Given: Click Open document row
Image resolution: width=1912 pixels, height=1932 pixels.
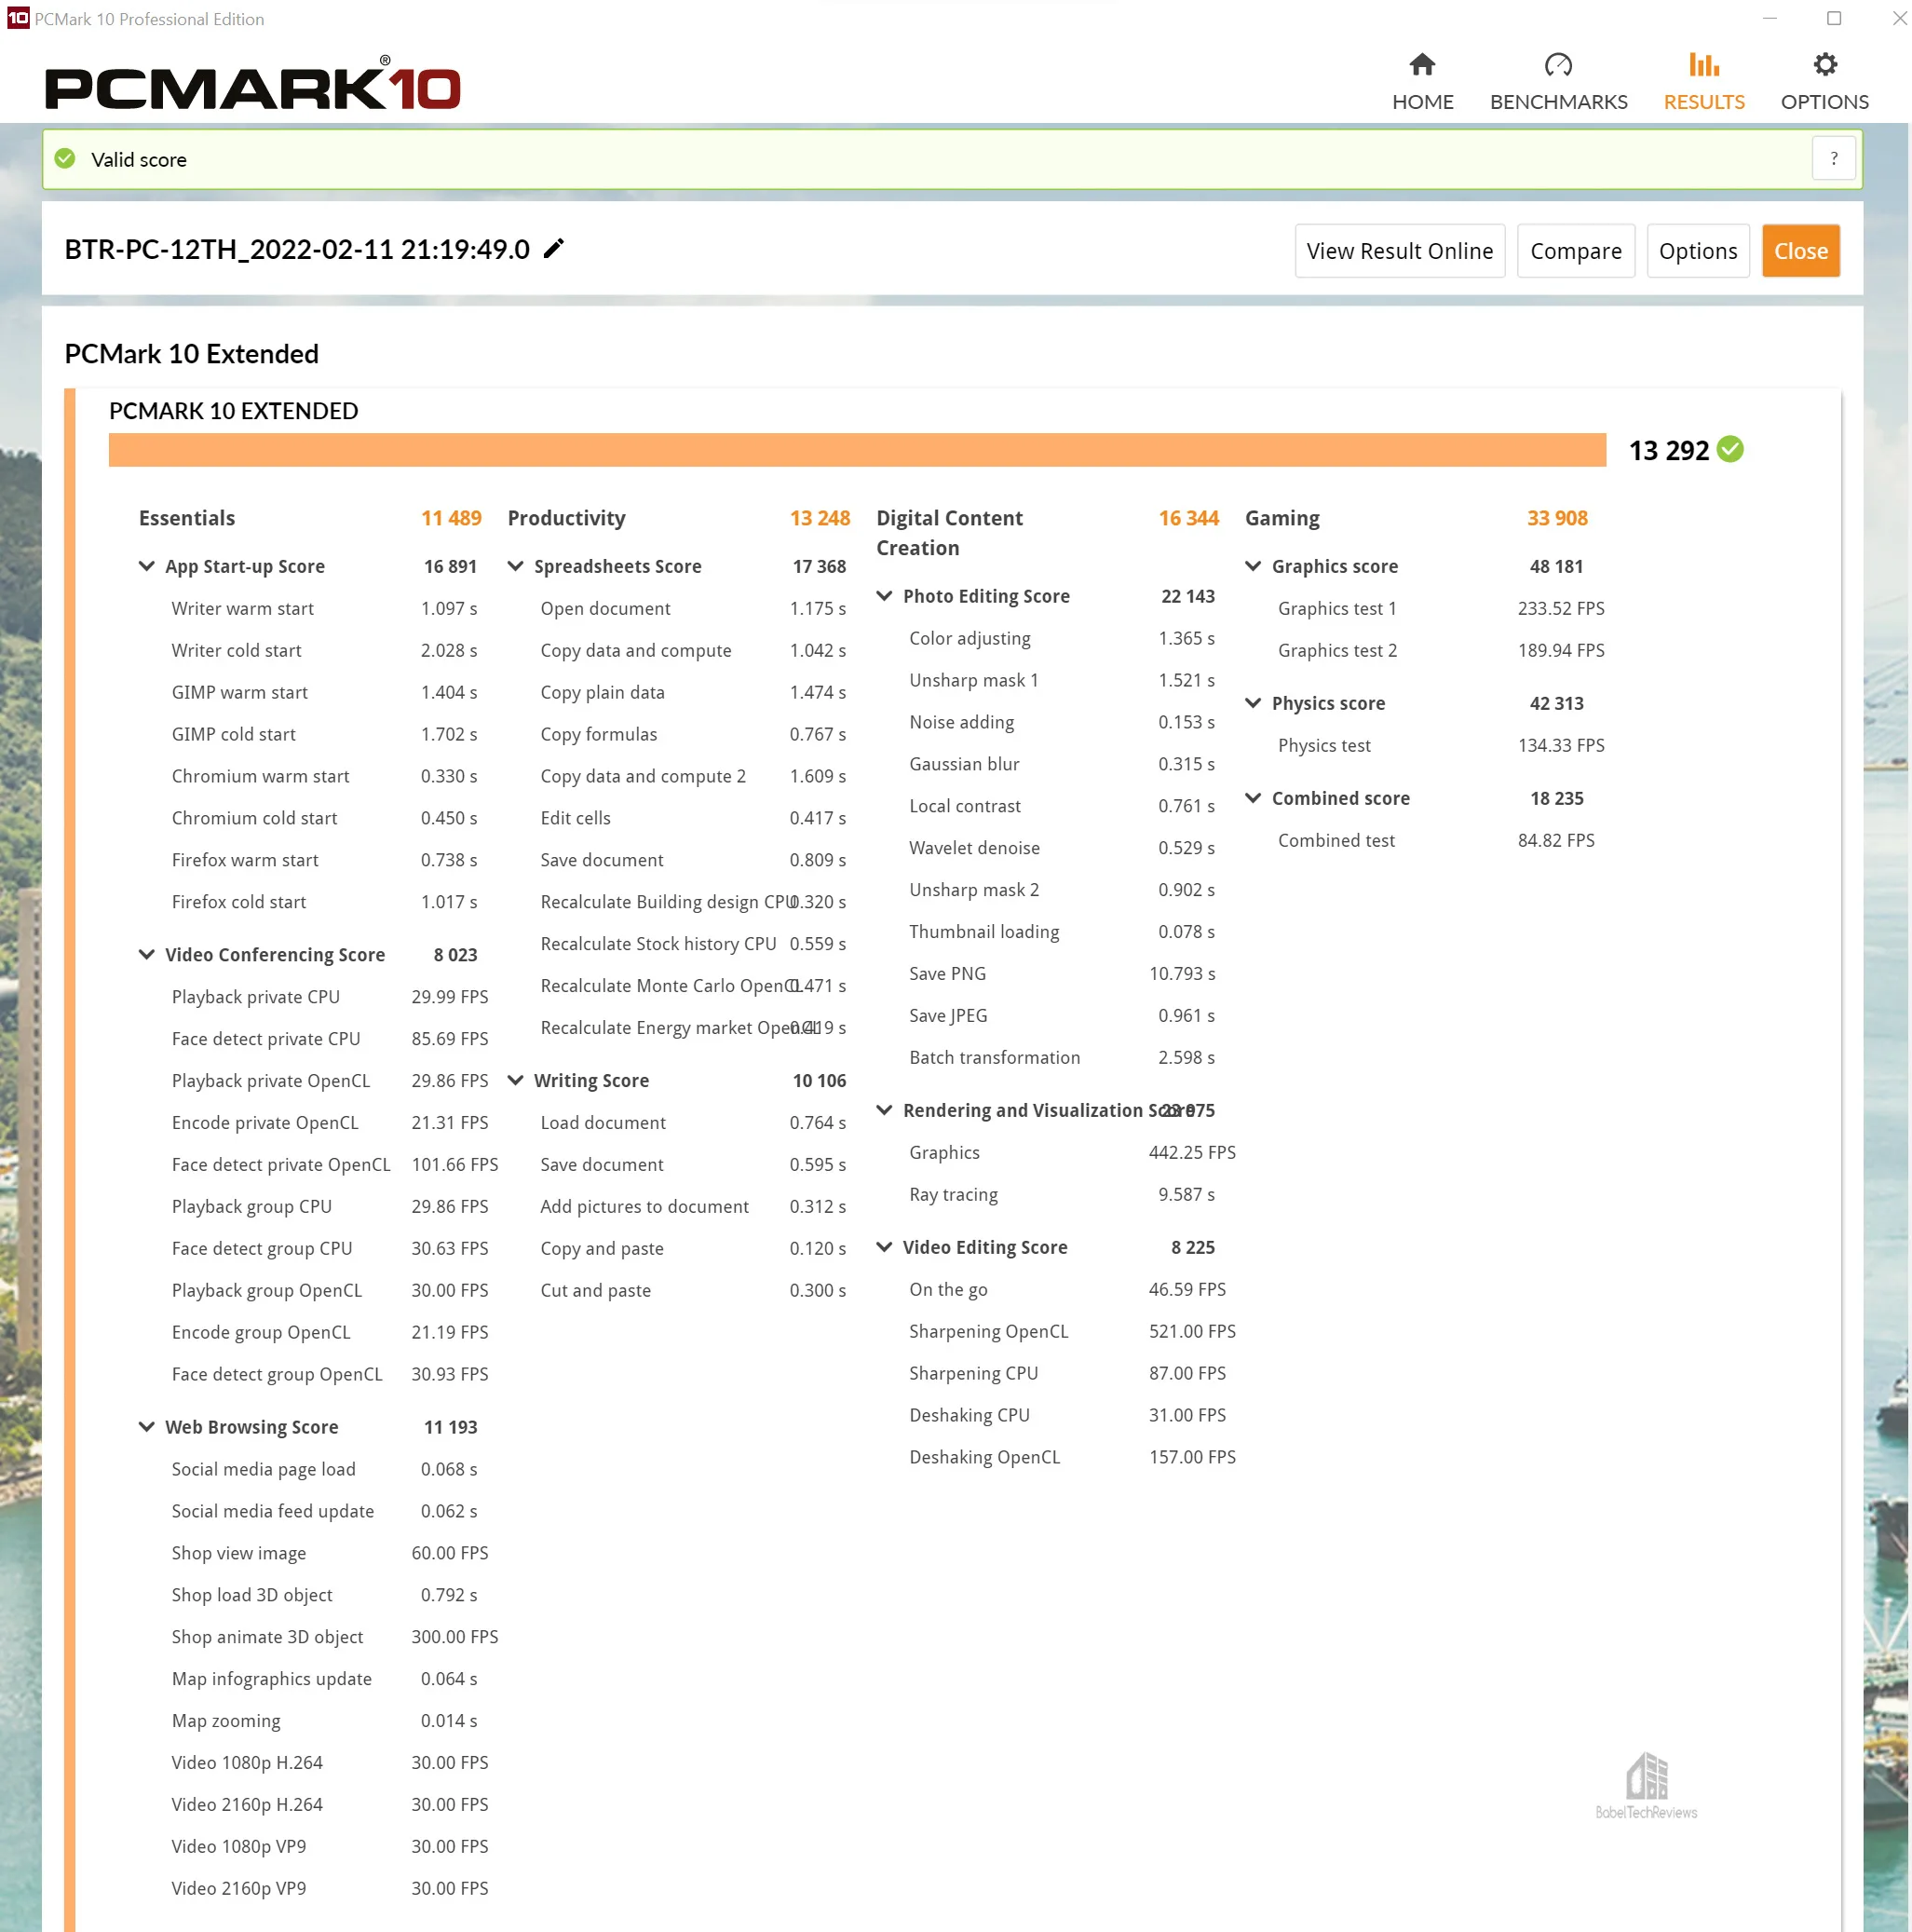Looking at the screenshot, I should click(x=693, y=609).
